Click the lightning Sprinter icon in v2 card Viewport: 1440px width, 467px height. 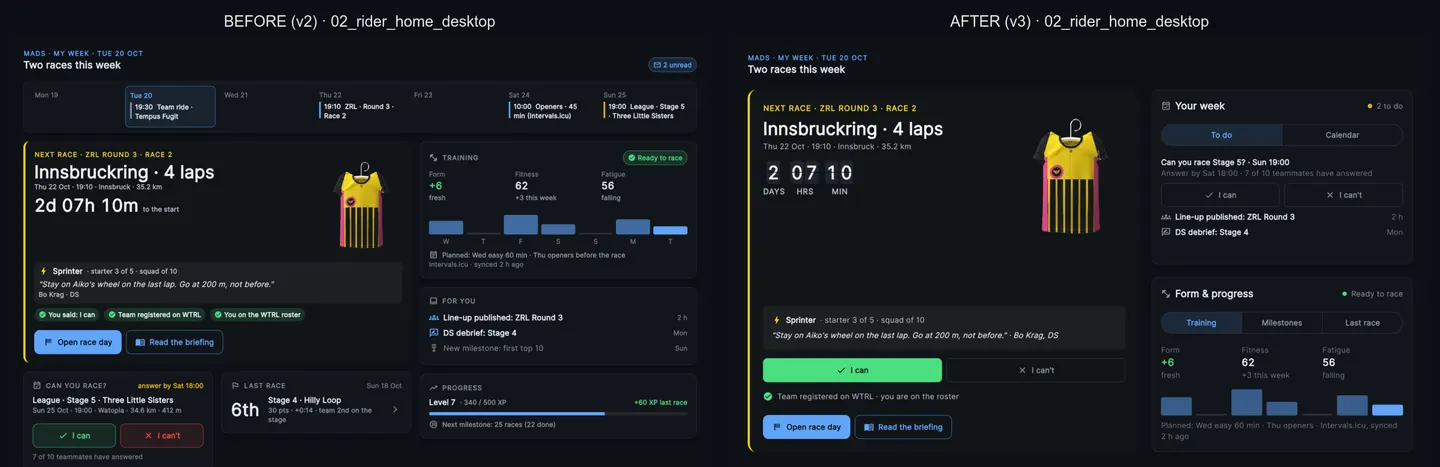click(x=44, y=271)
